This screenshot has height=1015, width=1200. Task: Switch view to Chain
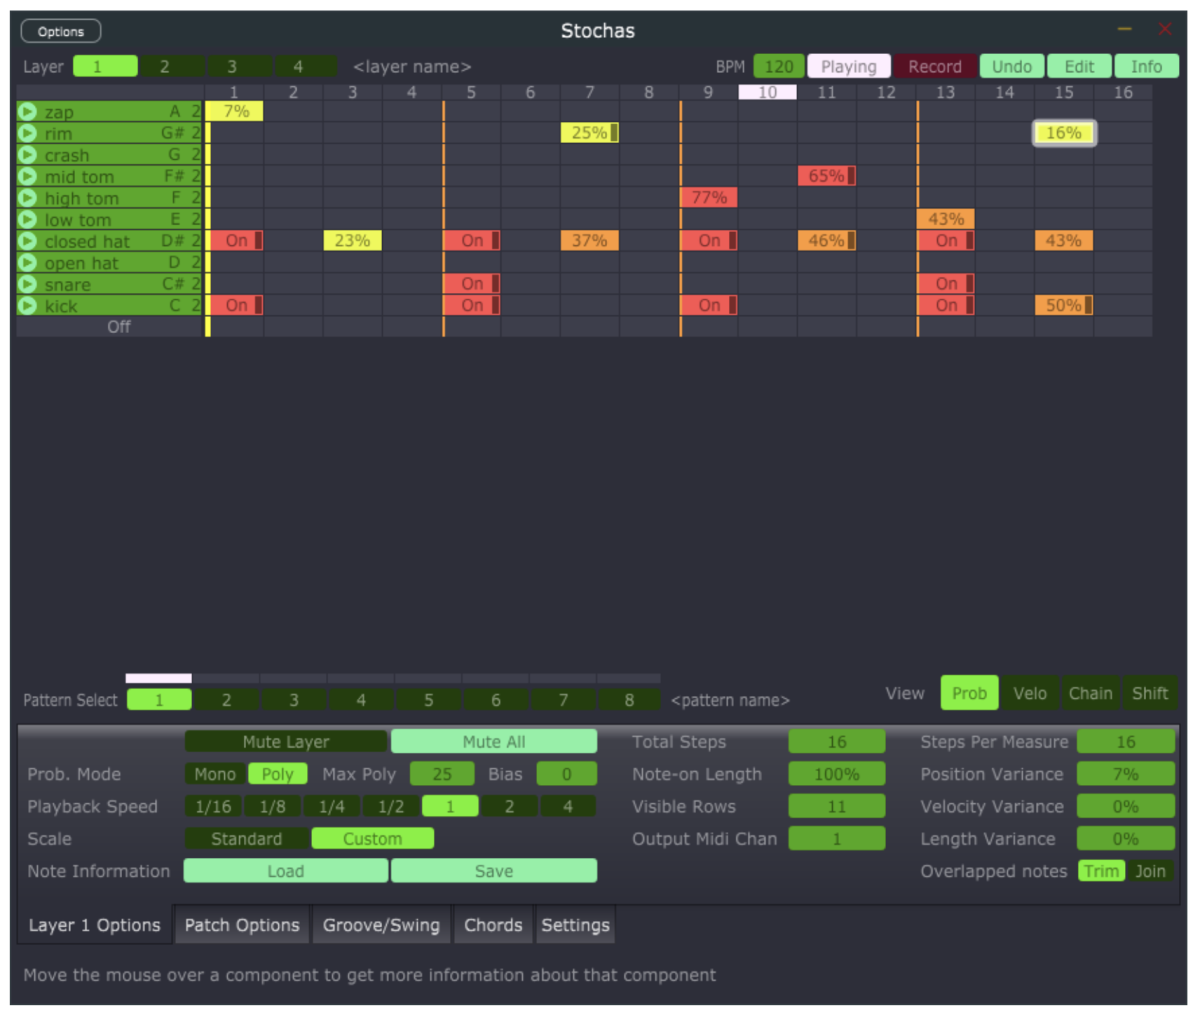(1090, 693)
